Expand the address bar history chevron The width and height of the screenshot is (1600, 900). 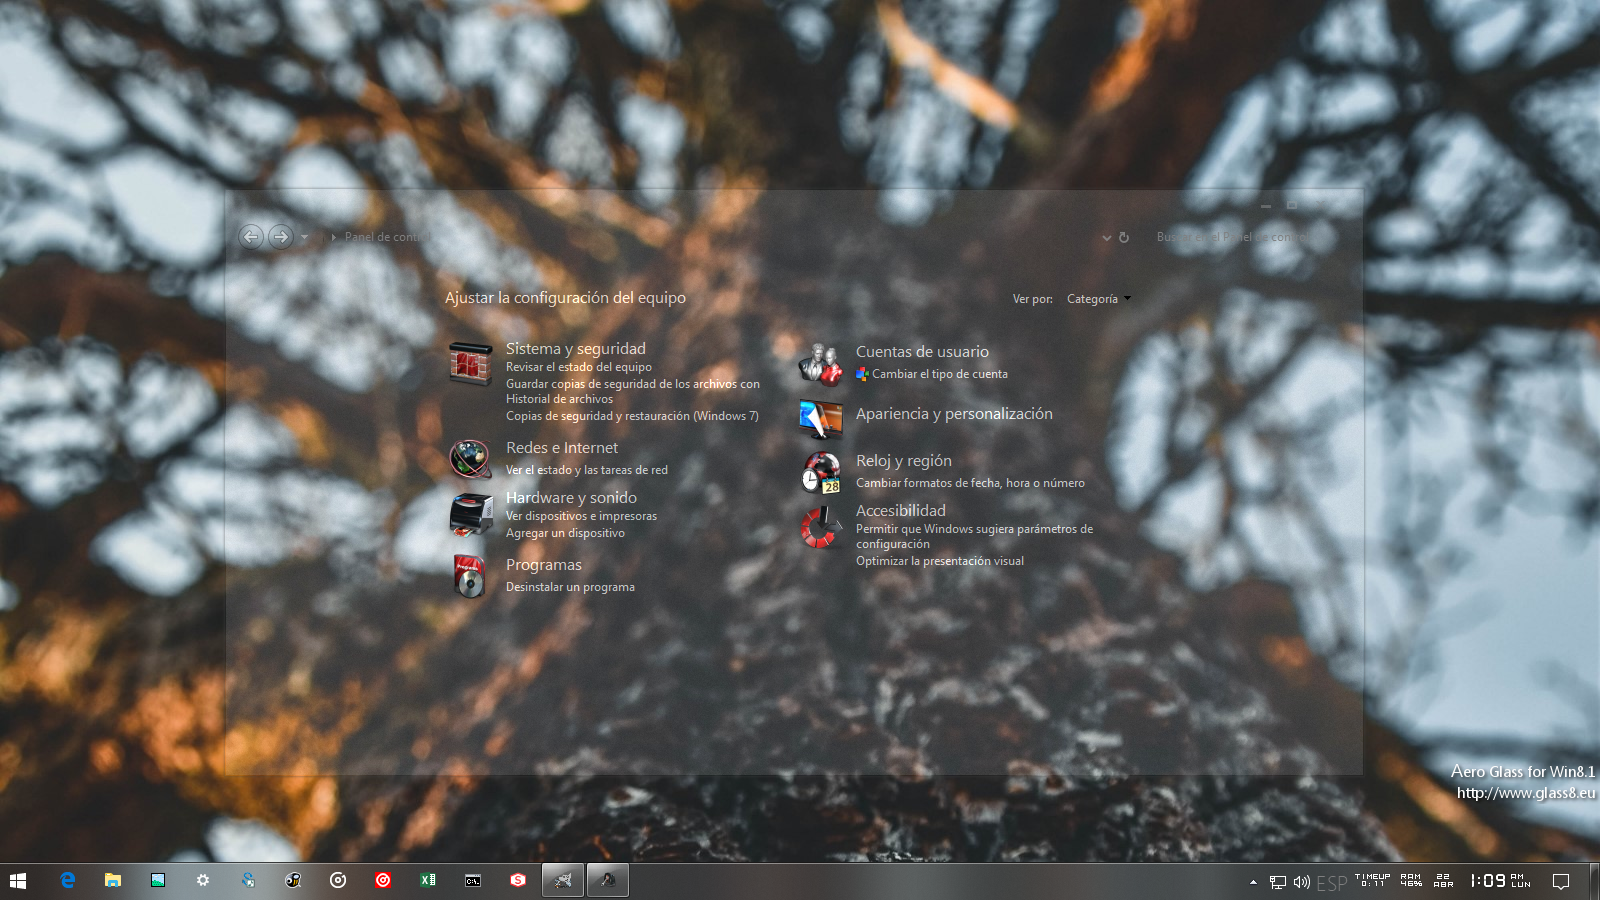(1106, 238)
